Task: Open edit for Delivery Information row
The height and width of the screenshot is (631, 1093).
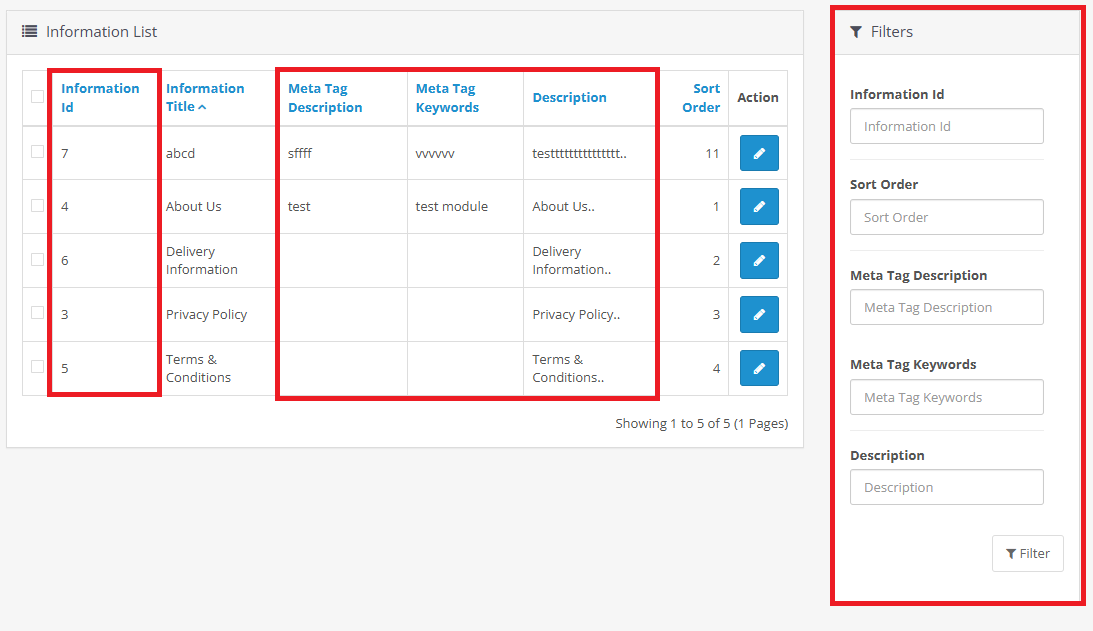Action: 759,261
